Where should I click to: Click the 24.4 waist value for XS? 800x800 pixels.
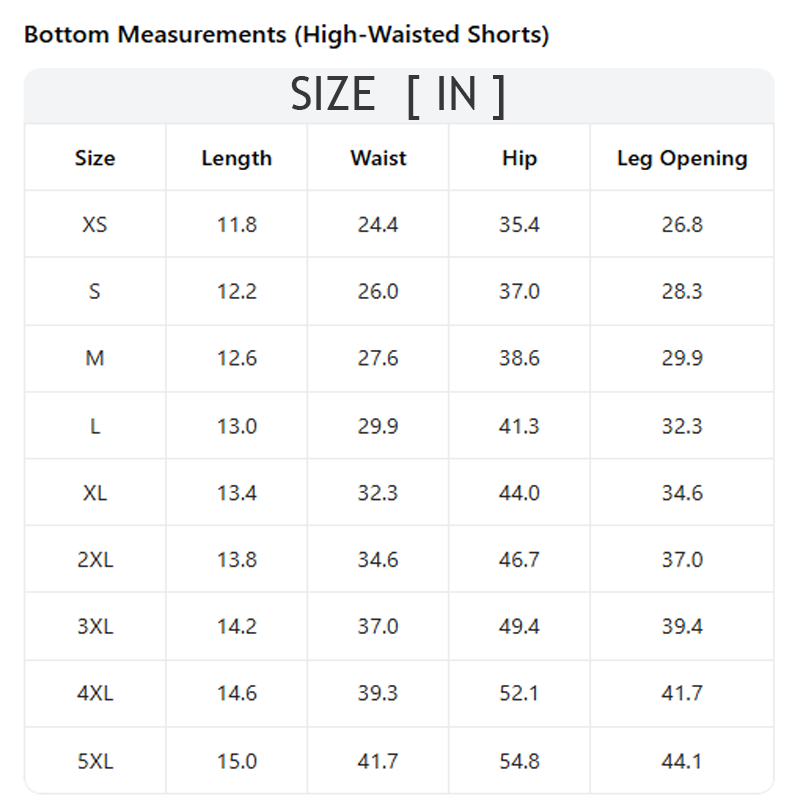(x=378, y=224)
